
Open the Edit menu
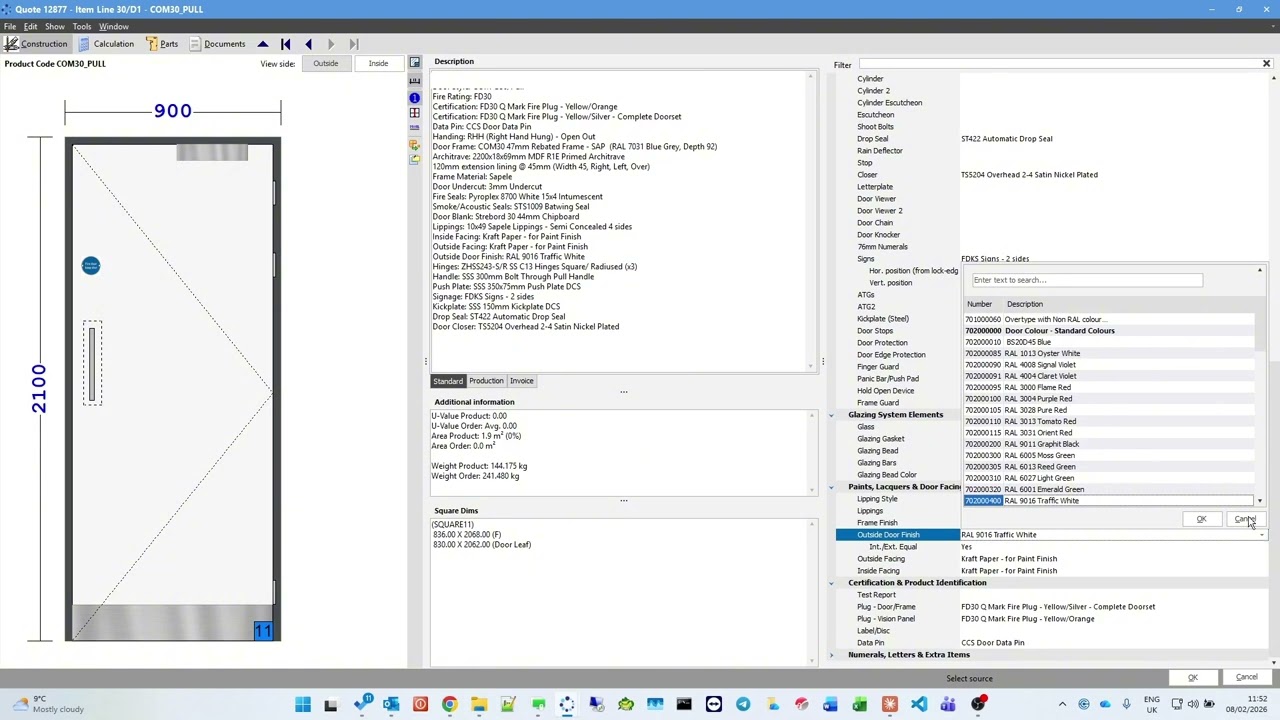31,26
